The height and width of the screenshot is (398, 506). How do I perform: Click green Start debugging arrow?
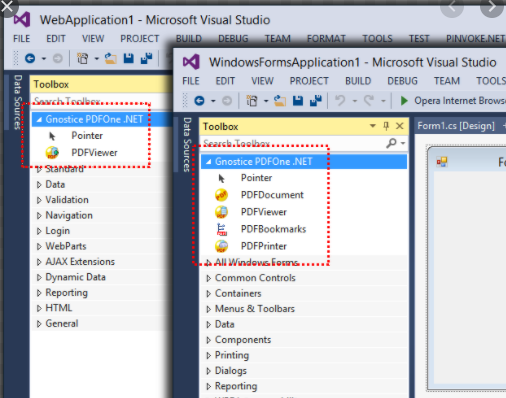click(x=404, y=101)
